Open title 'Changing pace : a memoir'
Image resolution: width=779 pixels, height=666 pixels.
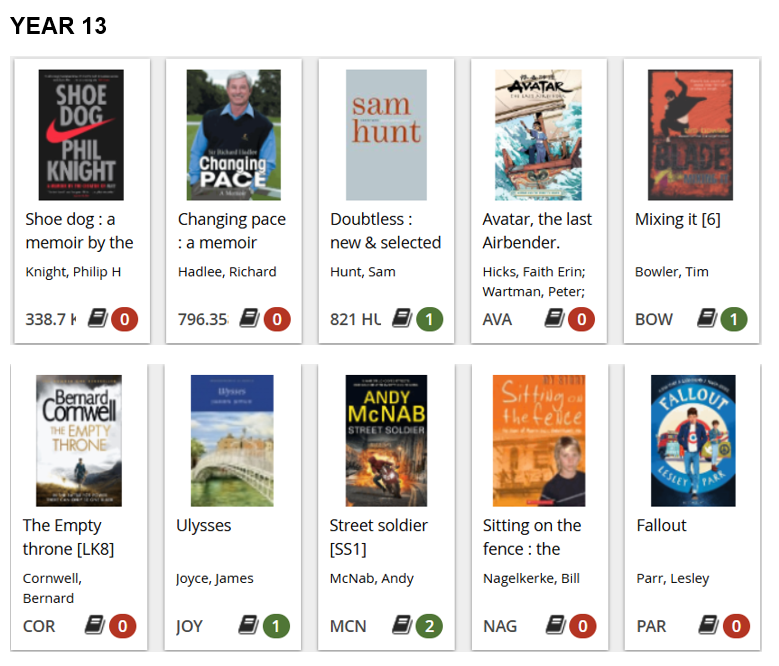(232, 231)
